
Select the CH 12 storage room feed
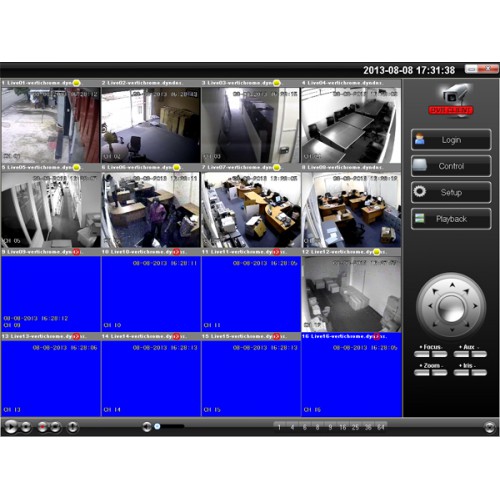(x=351, y=294)
